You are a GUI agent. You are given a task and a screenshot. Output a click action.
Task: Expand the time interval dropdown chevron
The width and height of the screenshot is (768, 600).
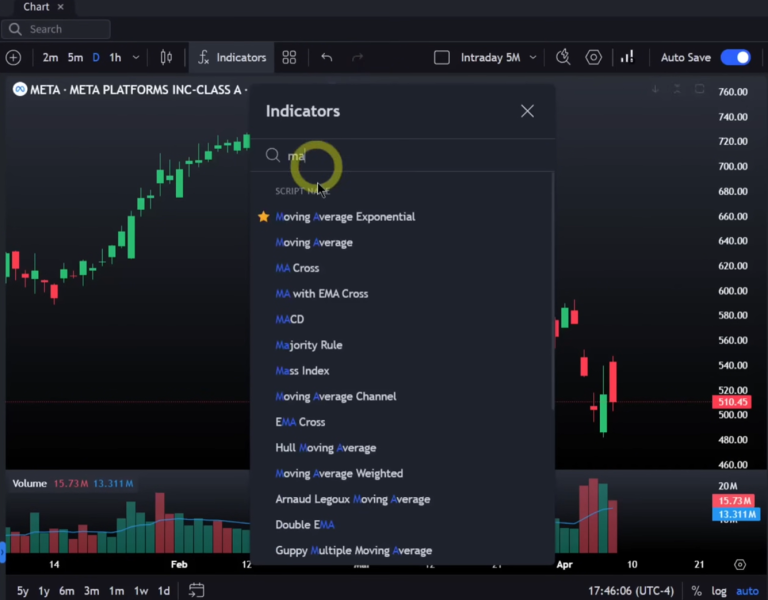coord(134,58)
